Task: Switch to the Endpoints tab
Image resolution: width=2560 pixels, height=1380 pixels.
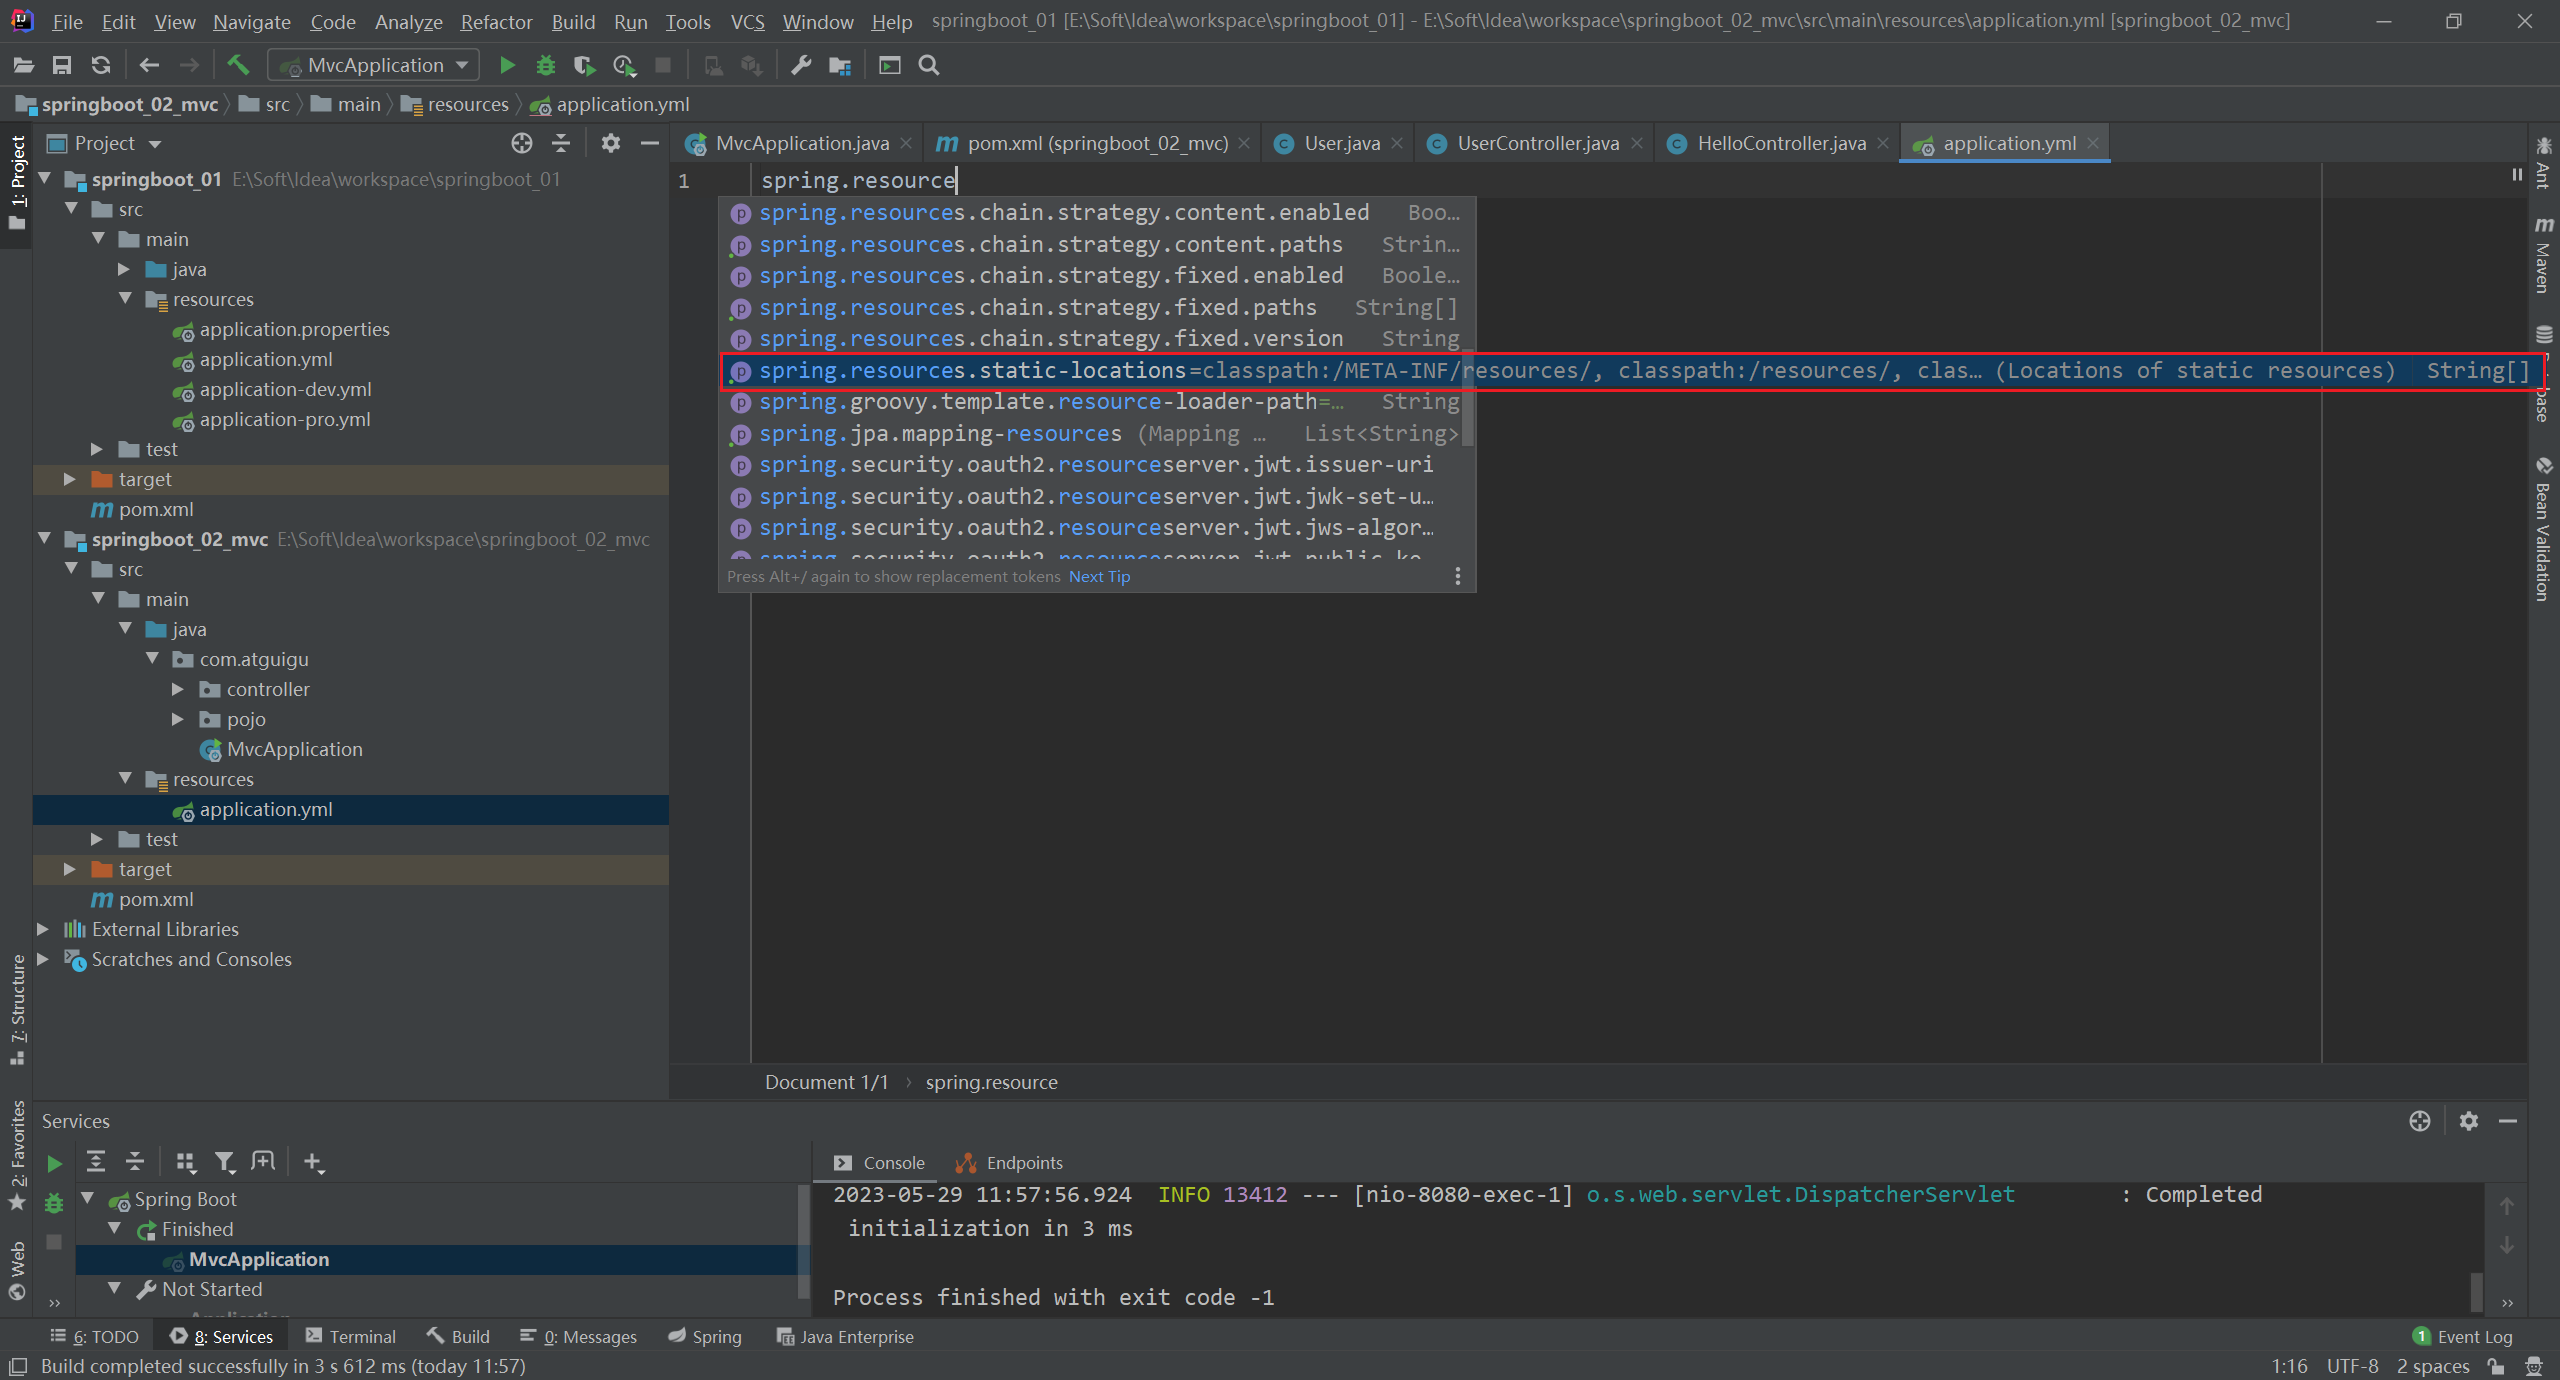Action: [1010, 1163]
